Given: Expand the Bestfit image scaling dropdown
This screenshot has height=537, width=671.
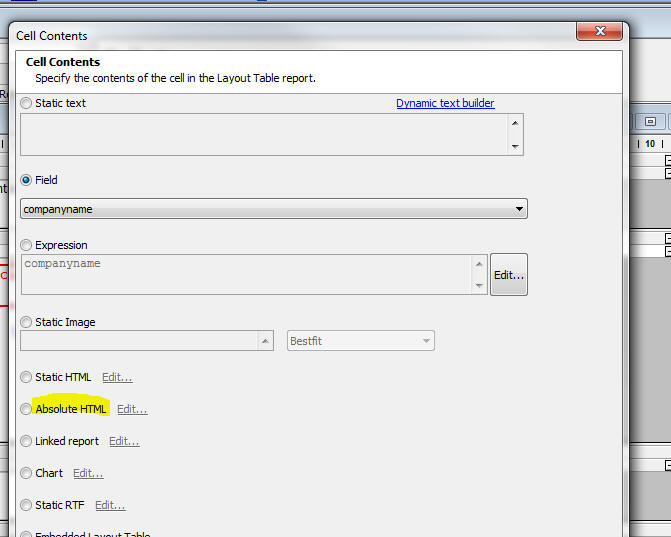Looking at the screenshot, I should pyautogui.click(x=361, y=341).
